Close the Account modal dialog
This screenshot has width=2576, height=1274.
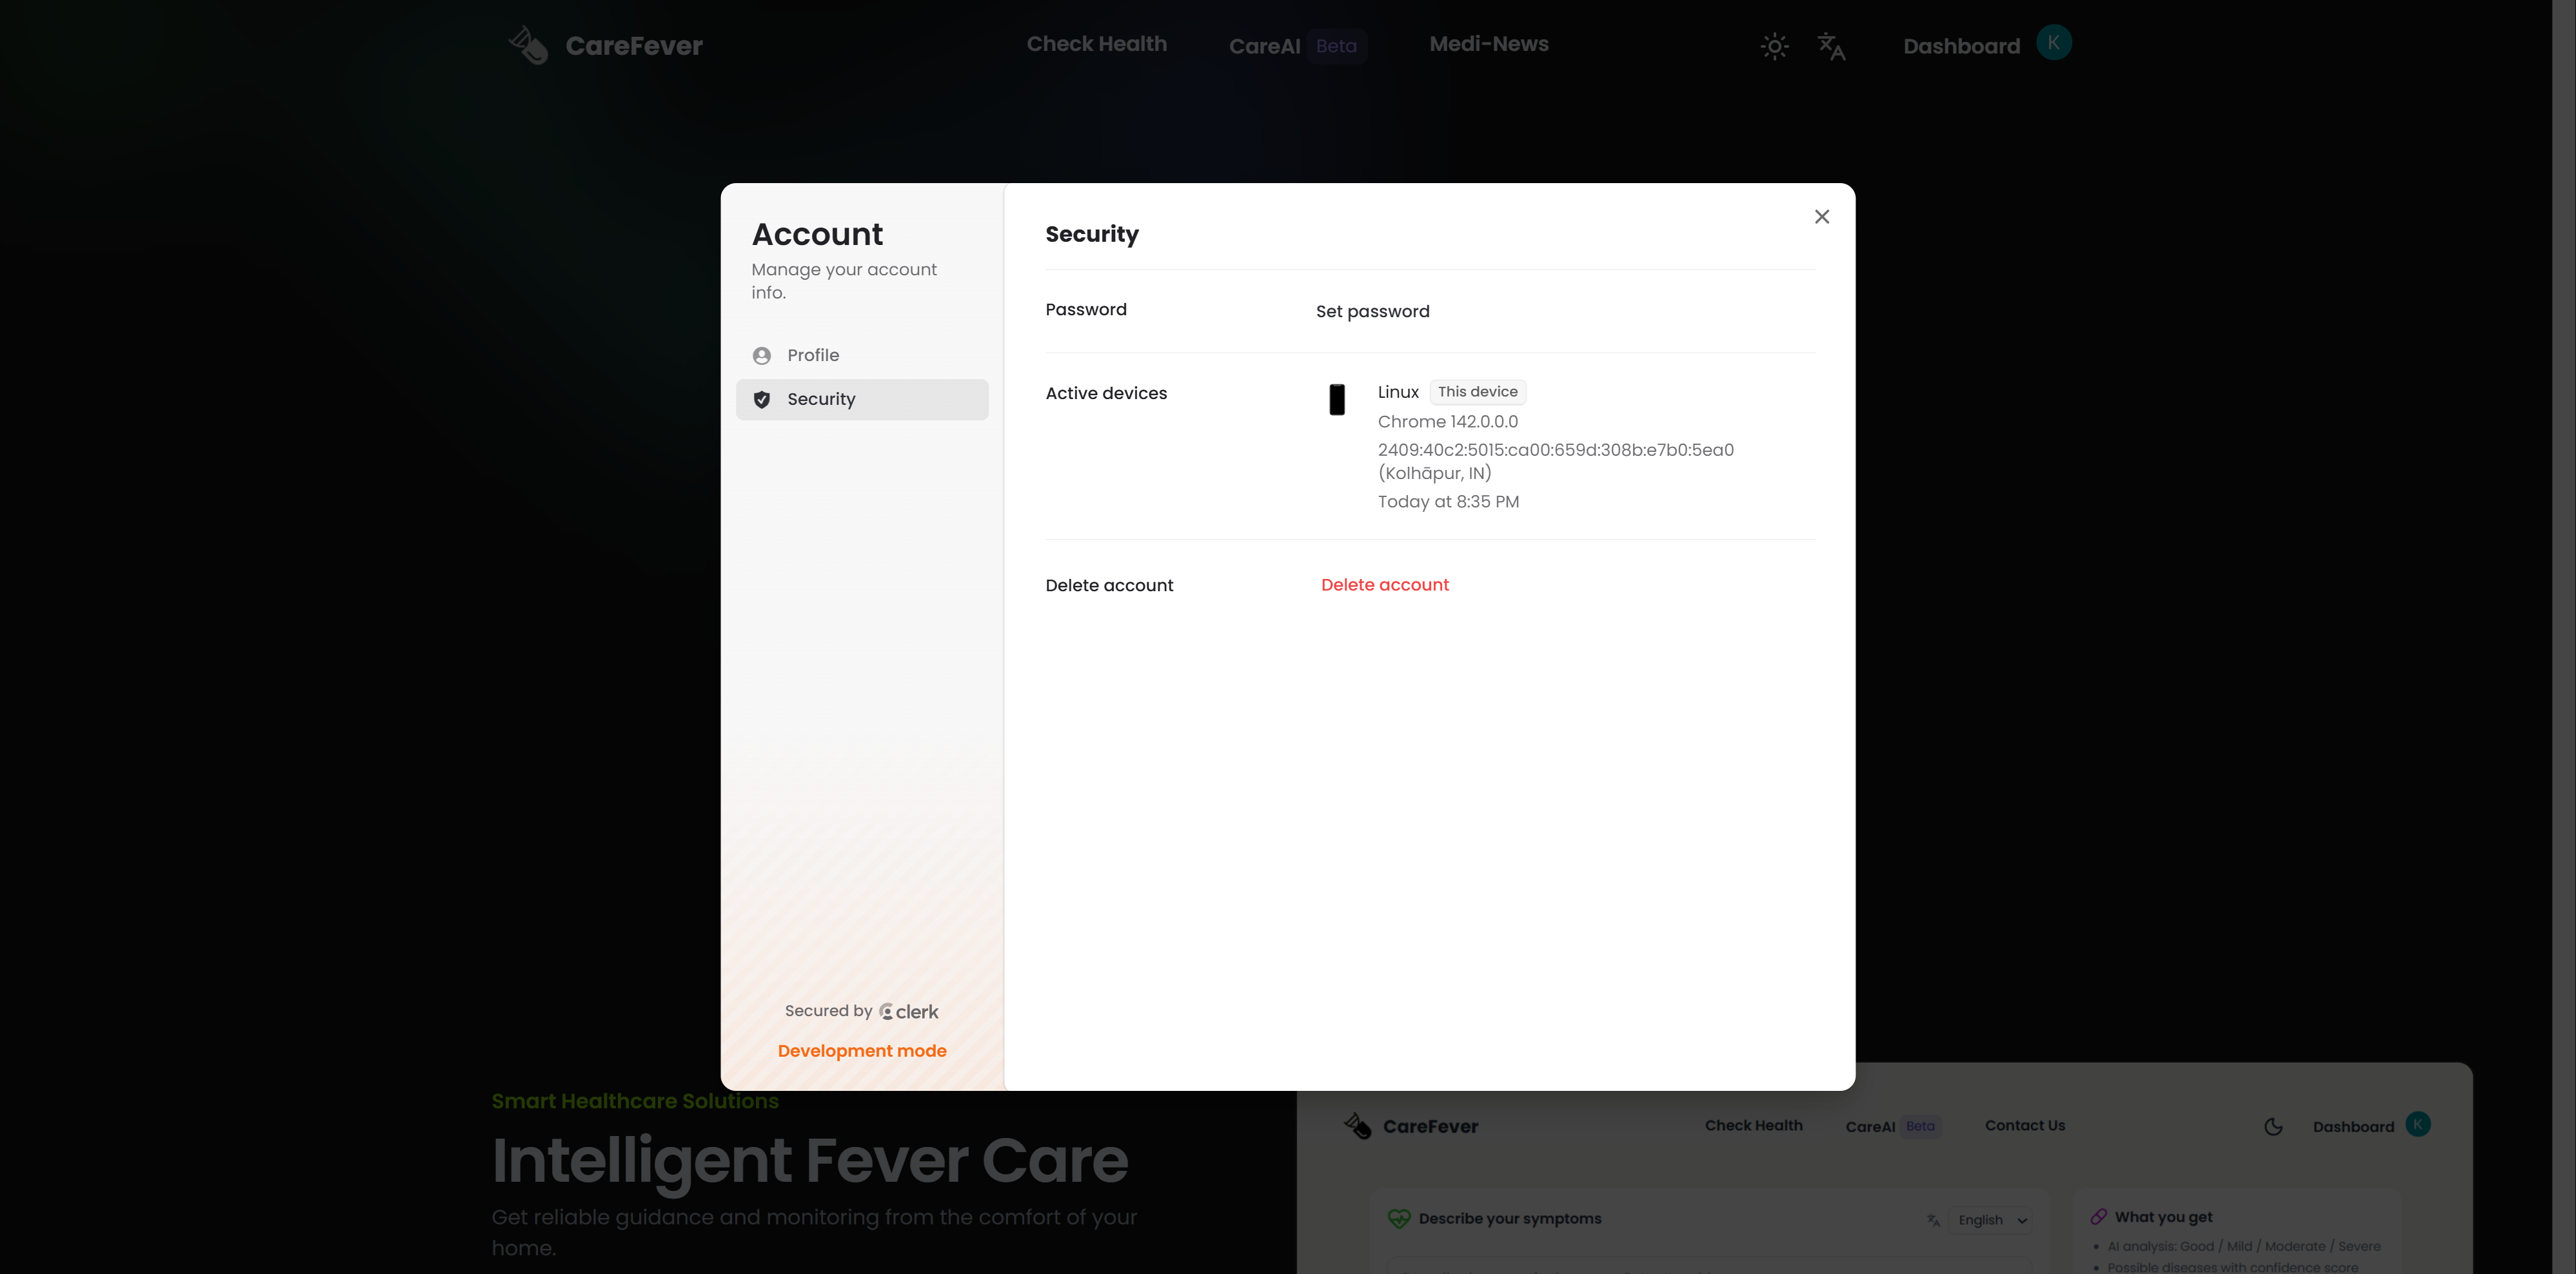point(1821,217)
